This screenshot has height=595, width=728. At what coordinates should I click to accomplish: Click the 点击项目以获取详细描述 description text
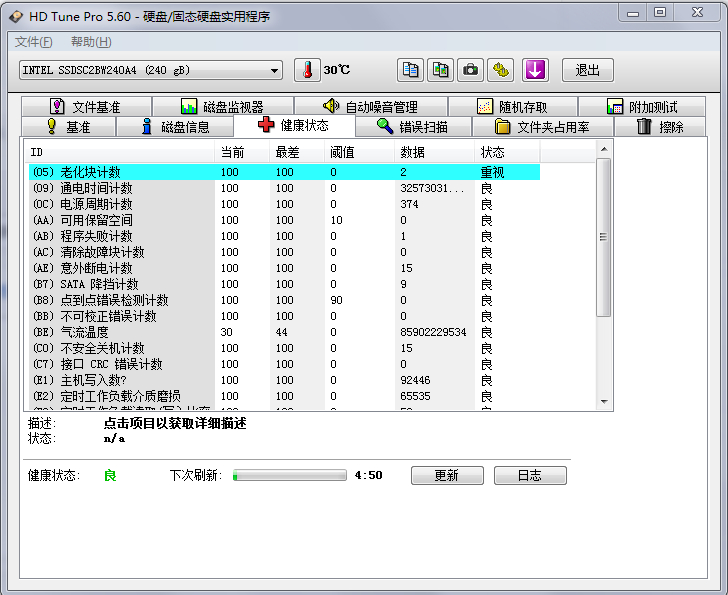point(175,423)
